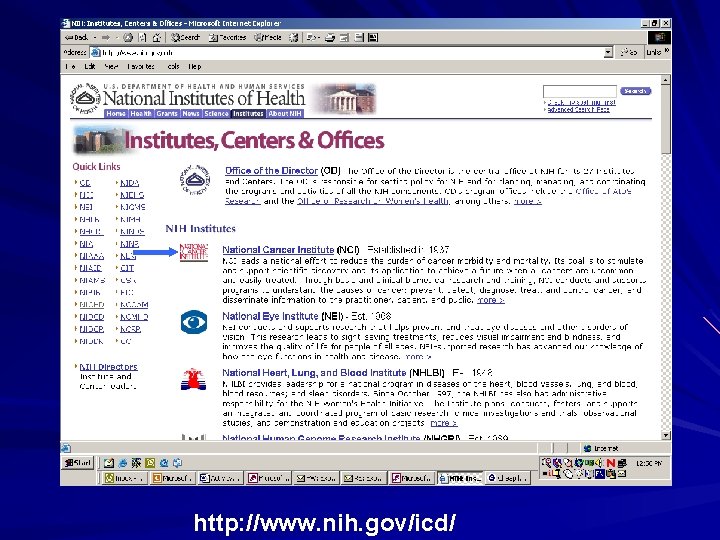Click the blue Search button on NIH page
Screen dimensions: 720x540
pyautogui.click(x=636, y=91)
